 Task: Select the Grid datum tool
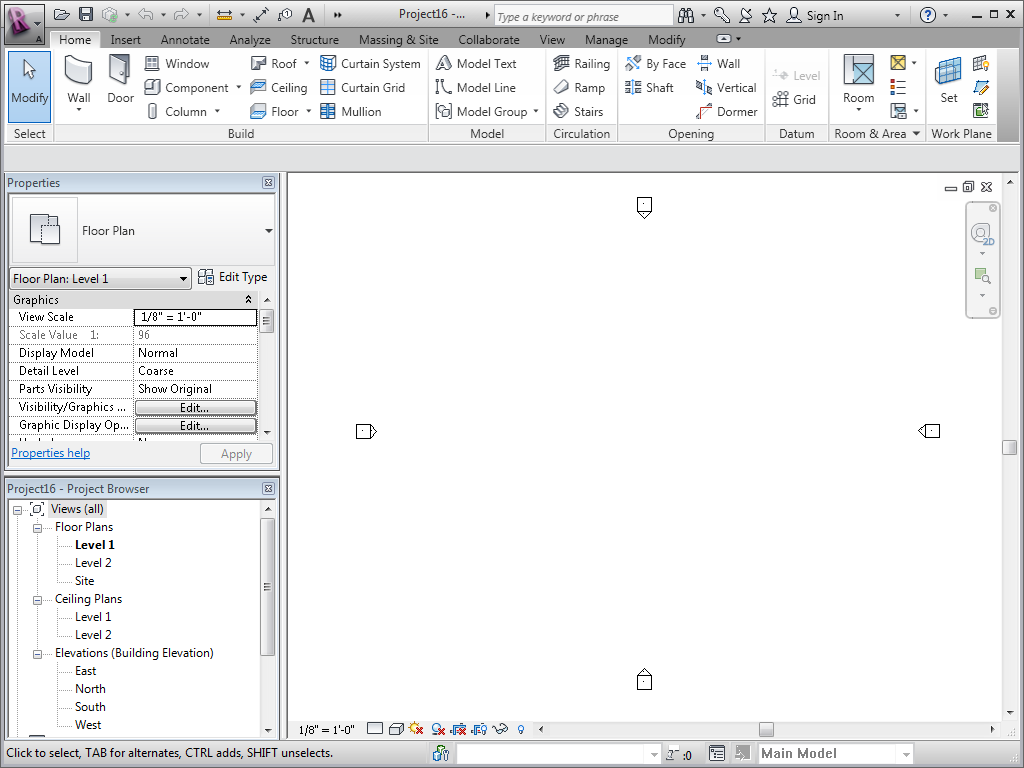(794, 100)
